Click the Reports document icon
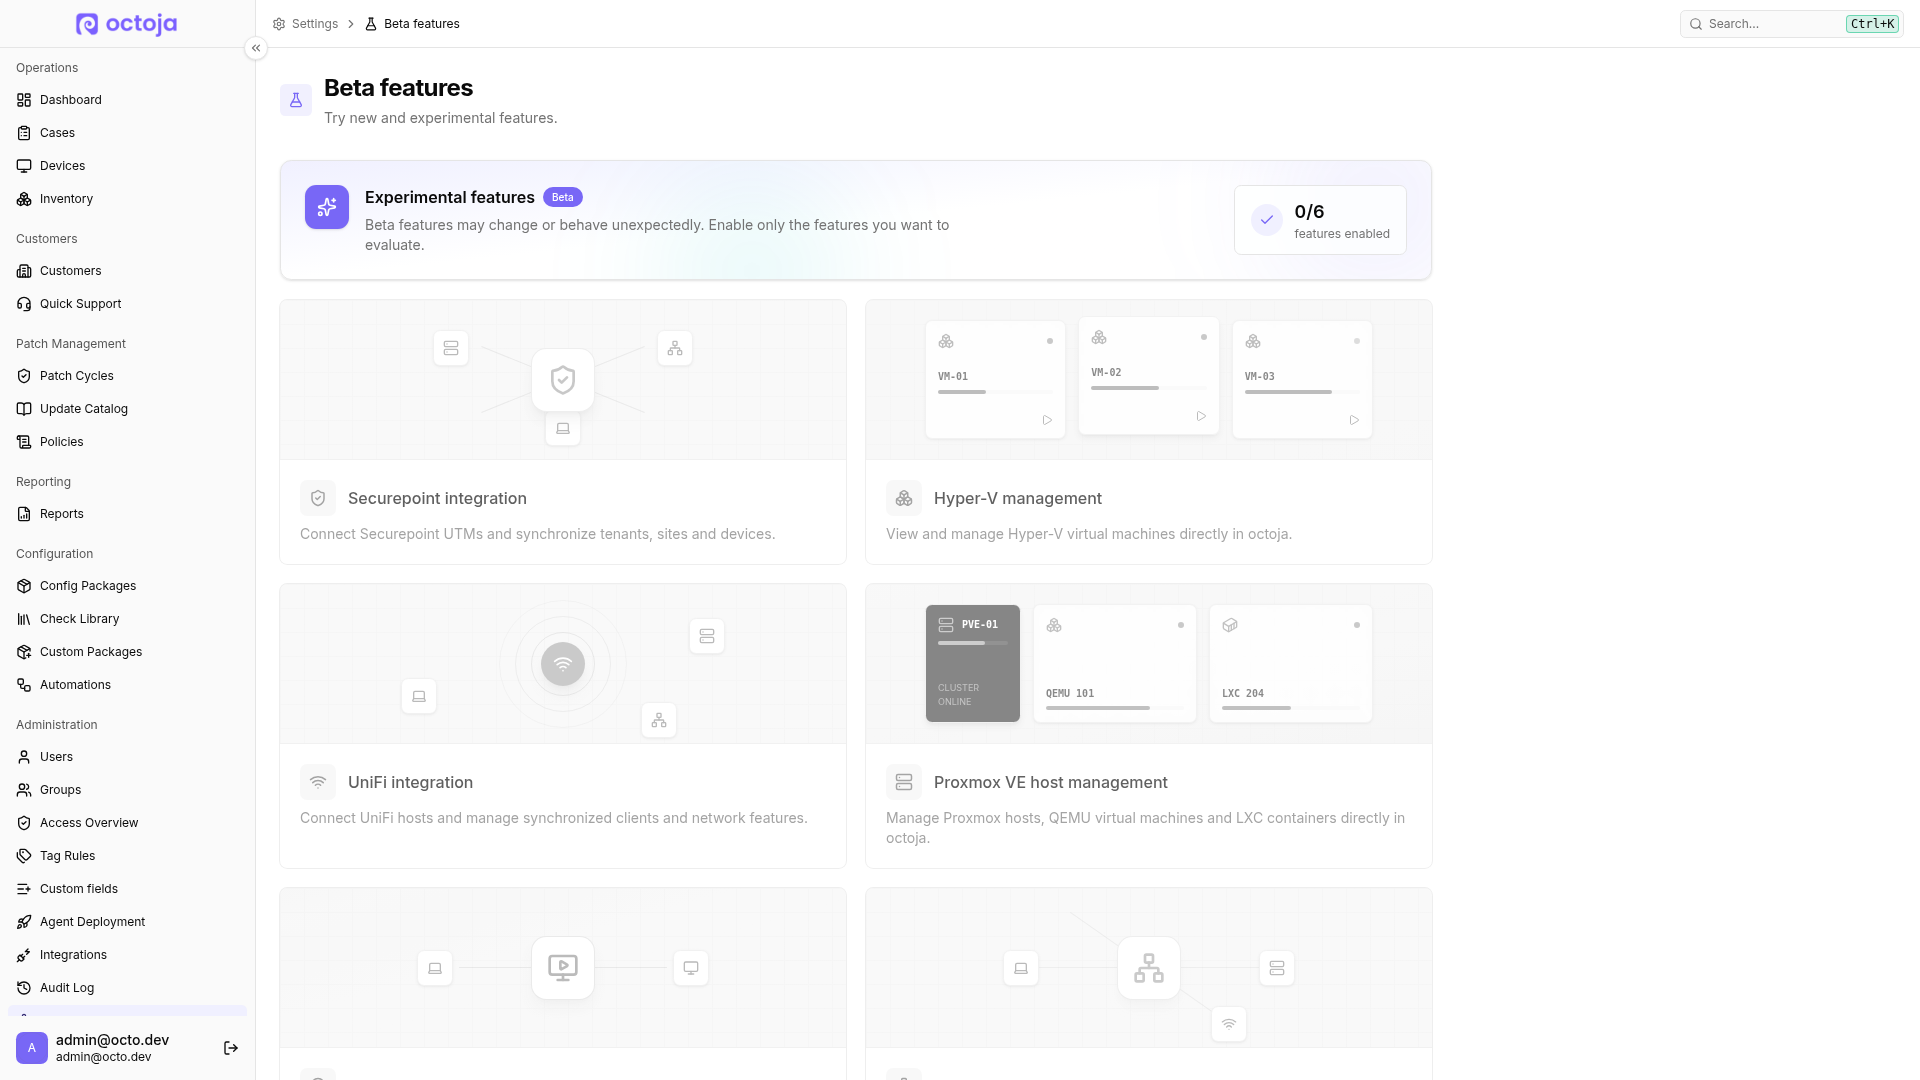The height and width of the screenshot is (1080, 1920). 24,514
